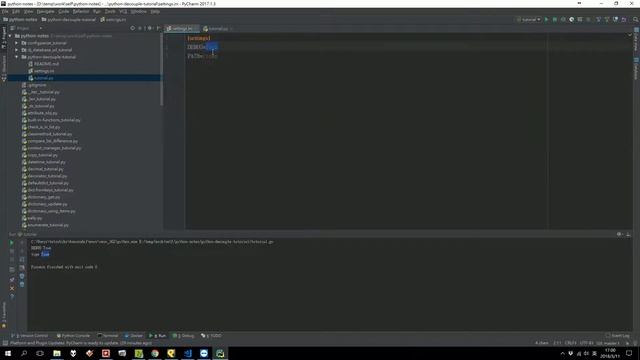Toggle tool window quick-access icon in status bar
Image resolution: width=640 pixels, height=360 pixels.
(5, 343)
